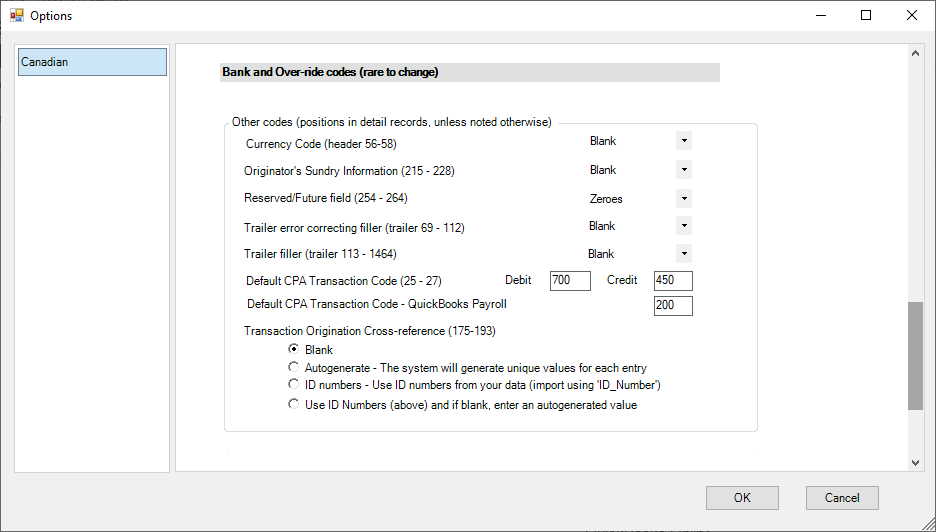Image resolution: width=936 pixels, height=532 pixels.
Task: Select the Blank cross-reference radio button
Action: click(x=293, y=349)
